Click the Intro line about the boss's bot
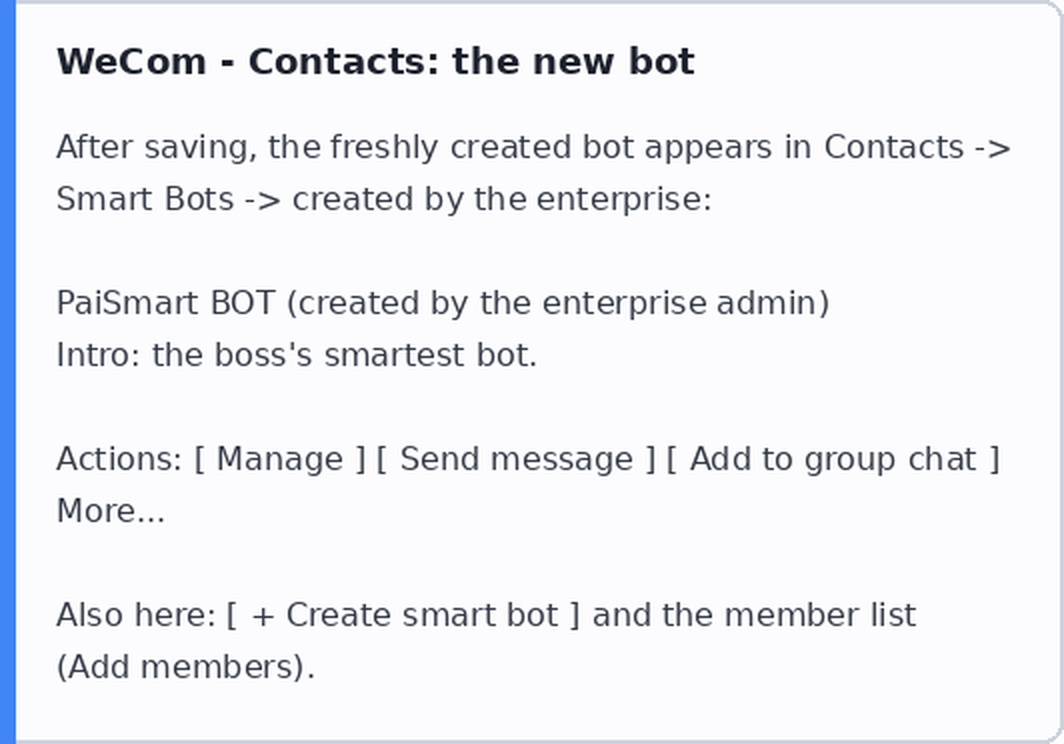1064x744 pixels. (297, 355)
